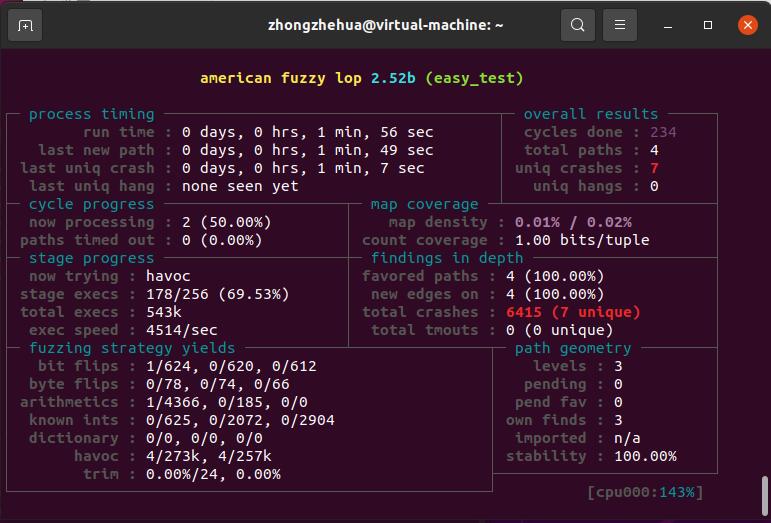
Task: Maximize the terminal window
Action: [708, 25]
